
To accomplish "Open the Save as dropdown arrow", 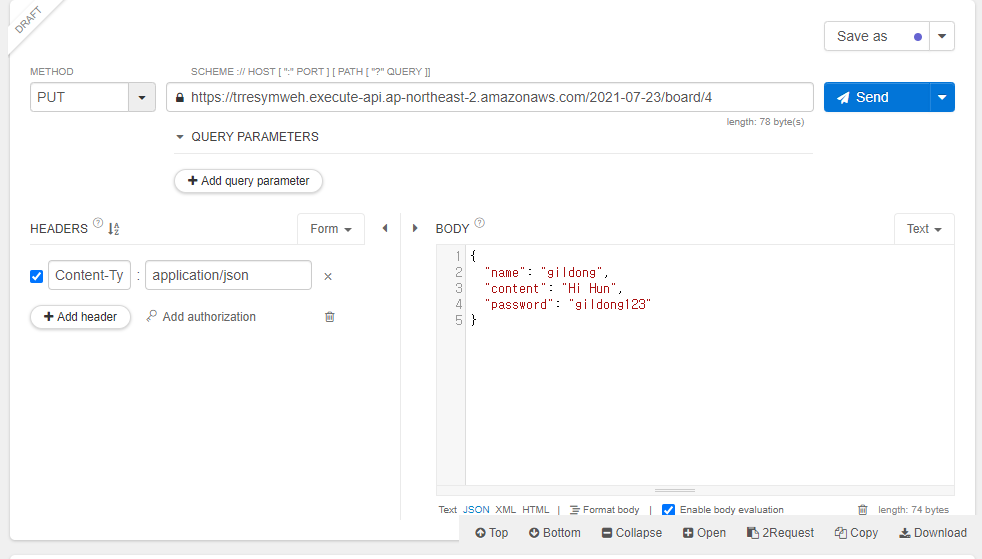I will click(x=941, y=36).
